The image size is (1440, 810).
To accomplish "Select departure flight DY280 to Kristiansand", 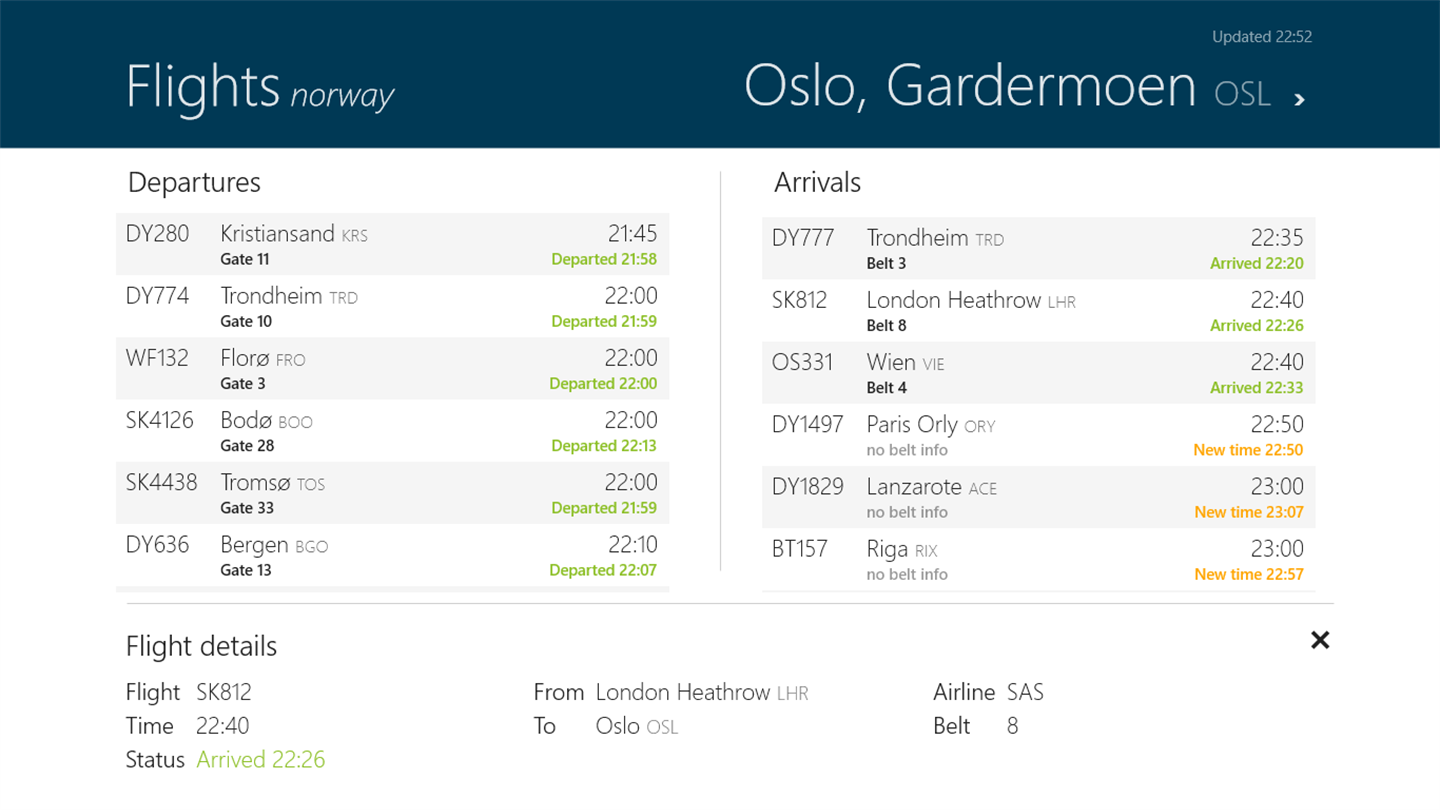I will pyautogui.click(x=392, y=244).
